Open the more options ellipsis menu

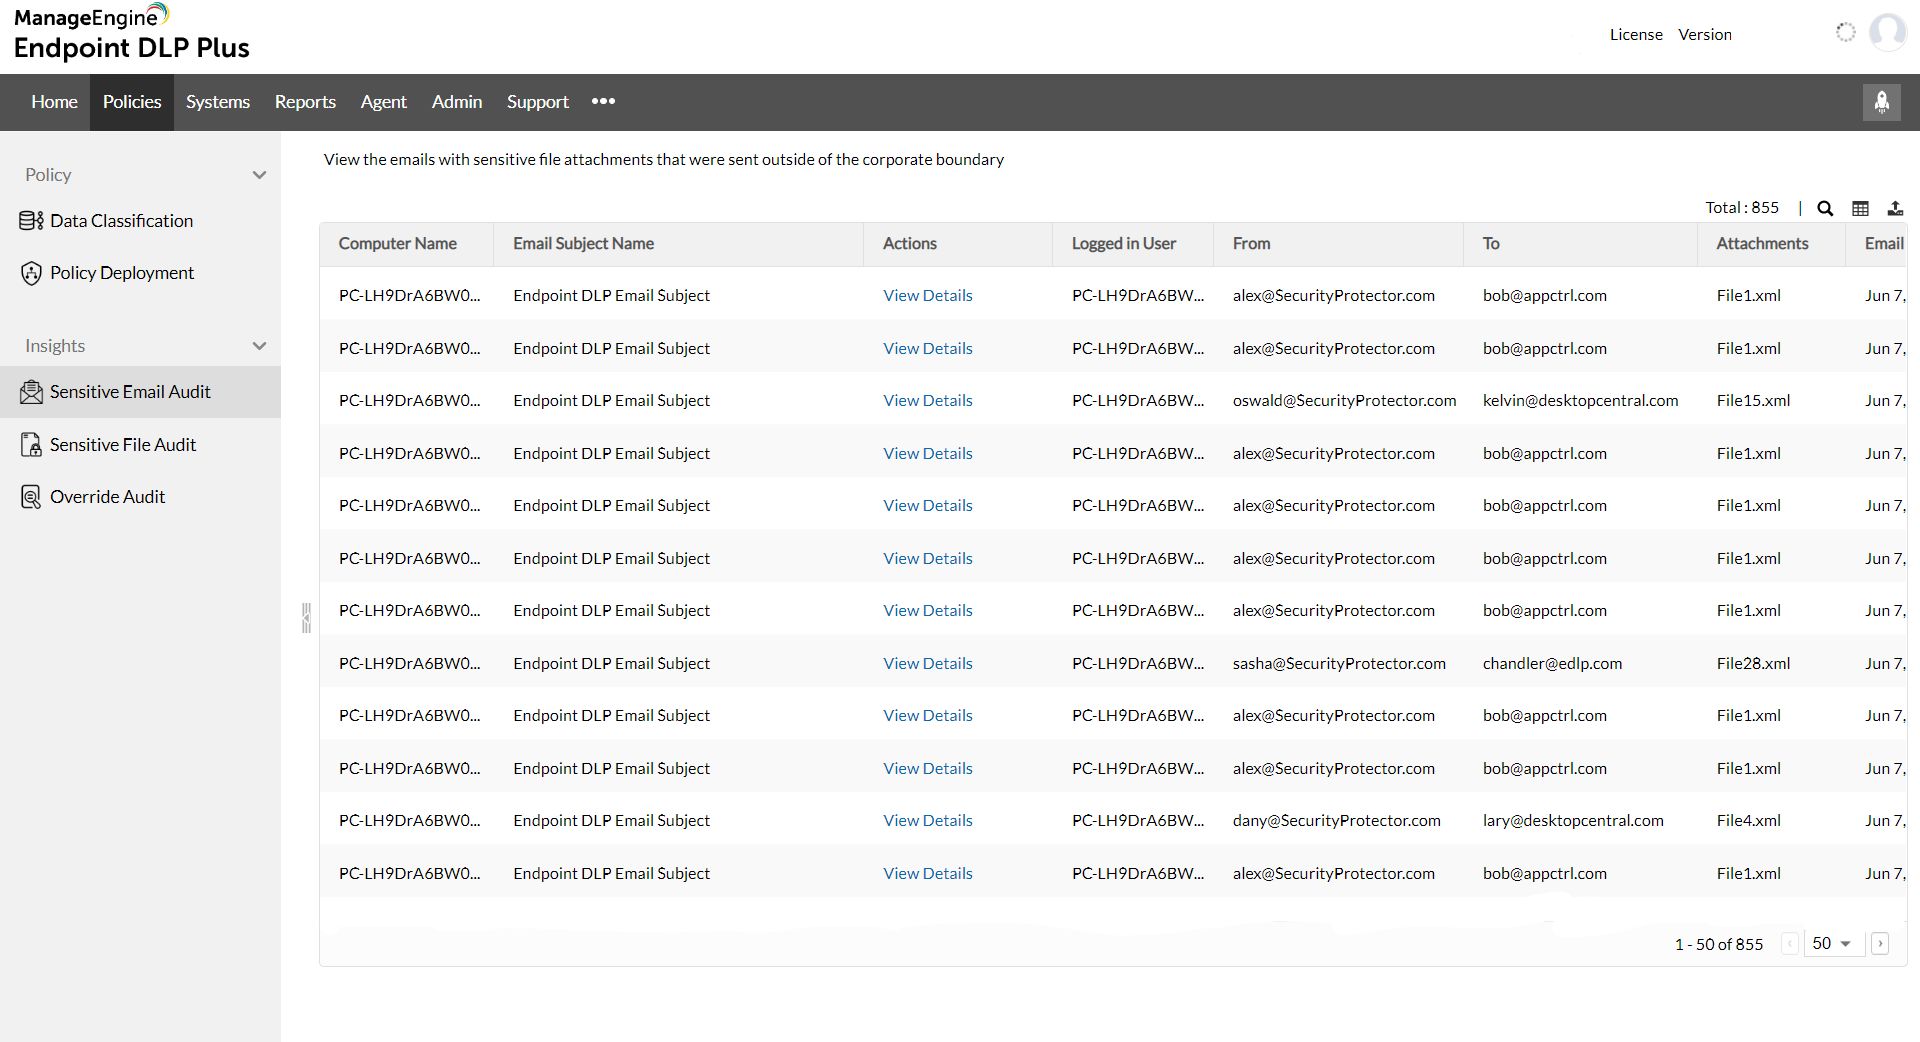(603, 102)
